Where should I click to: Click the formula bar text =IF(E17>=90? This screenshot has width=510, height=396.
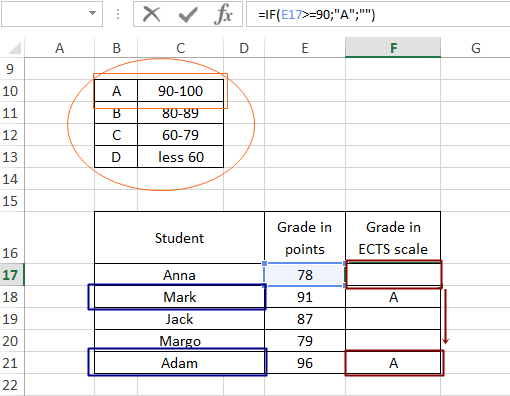(x=294, y=14)
